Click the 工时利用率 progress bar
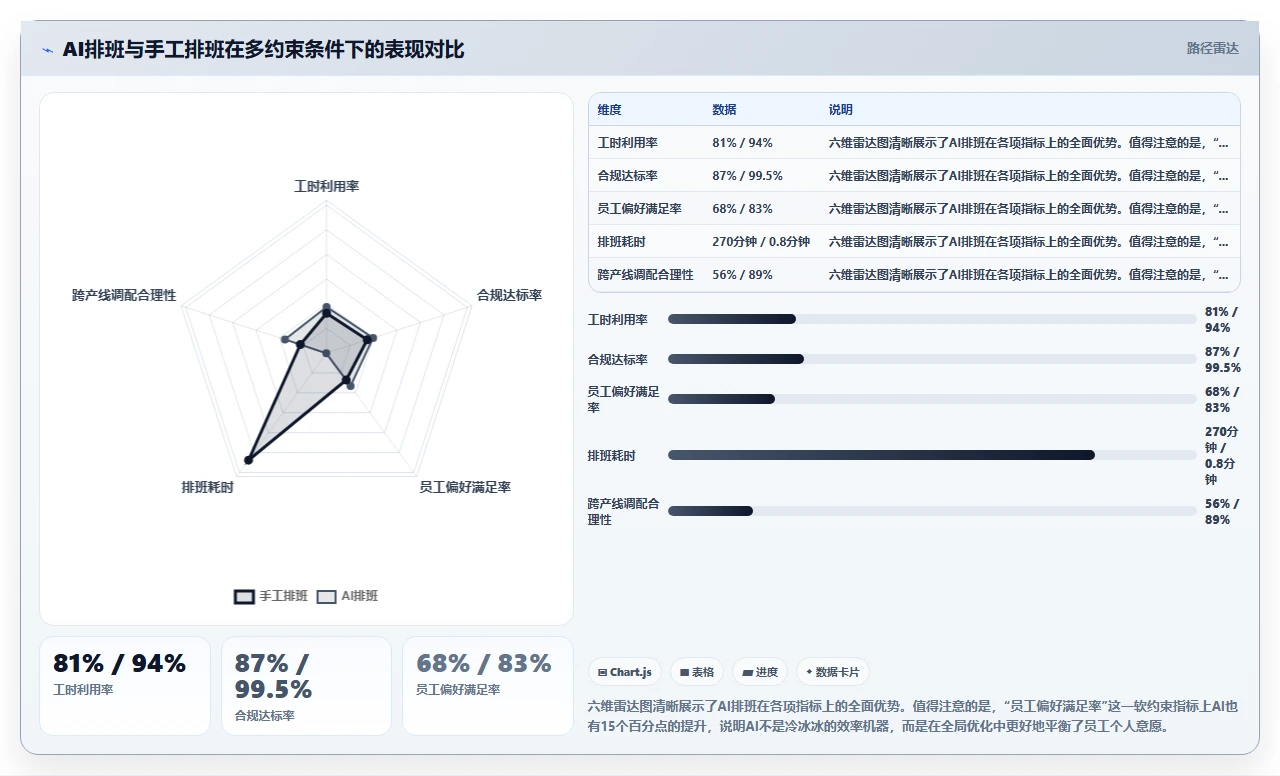Screen dimensions: 1280x776 (x=932, y=319)
